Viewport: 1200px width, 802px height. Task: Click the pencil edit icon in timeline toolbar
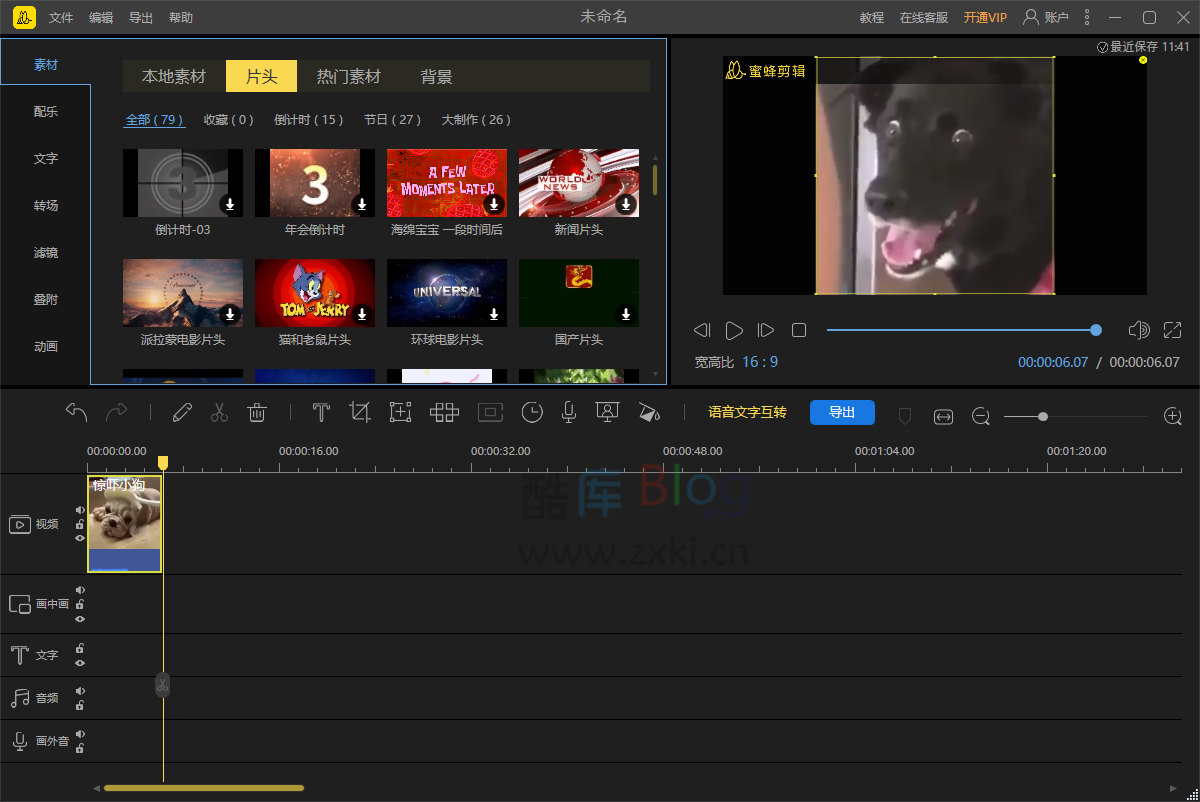click(182, 412)
